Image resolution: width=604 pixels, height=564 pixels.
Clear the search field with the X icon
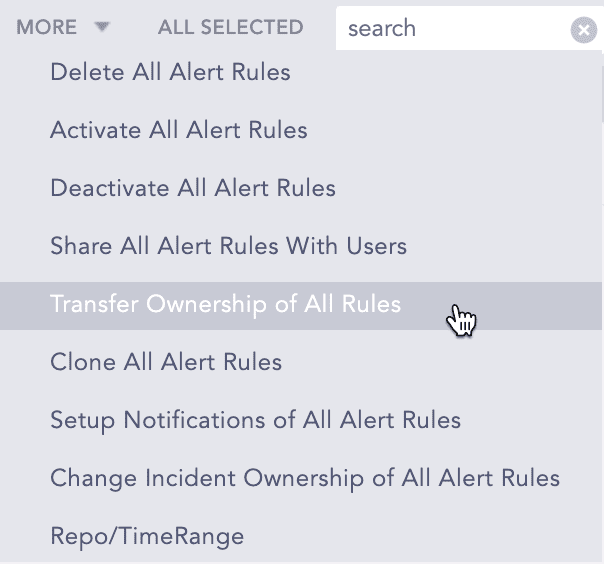[x=583, y=30]
